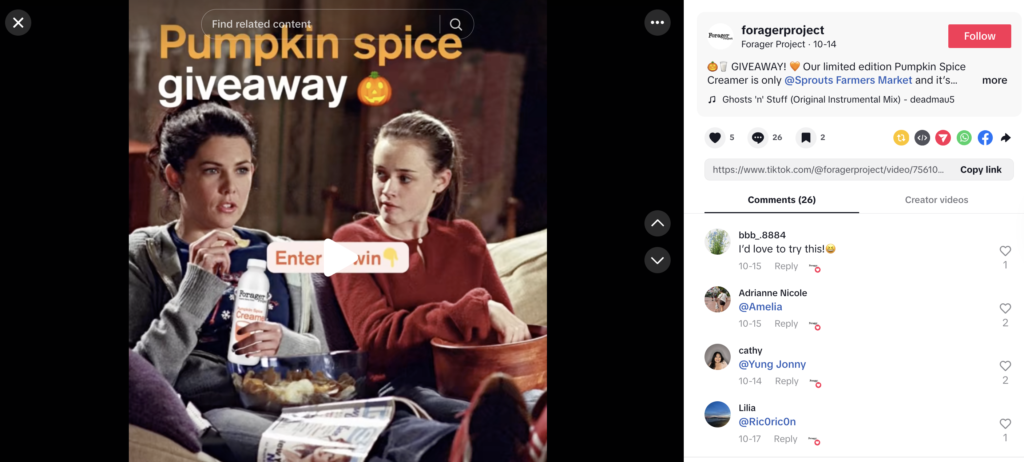The image size is (1024, 462).
Task: Open comments via speech bubble icon
Action: [758, 138]
